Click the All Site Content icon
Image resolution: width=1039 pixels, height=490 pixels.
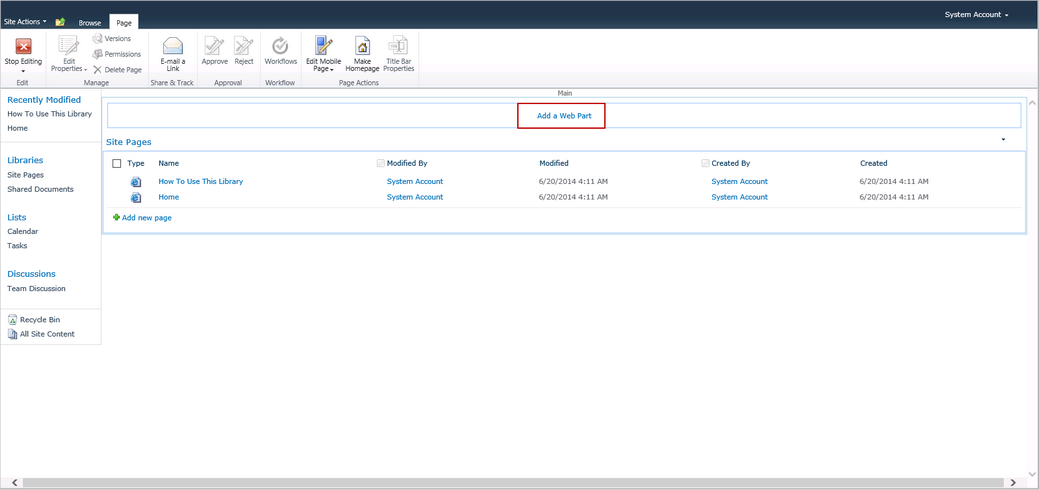coord(13,334)
